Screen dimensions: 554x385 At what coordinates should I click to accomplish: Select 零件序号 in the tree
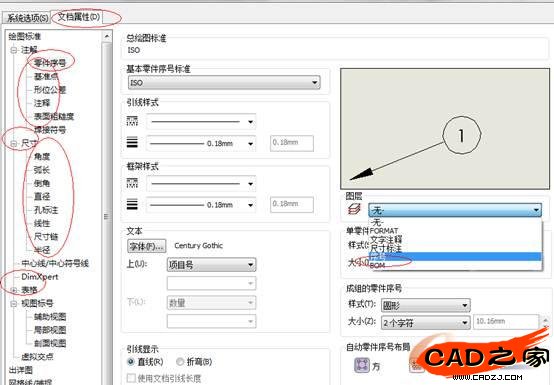[x=50, y=63]
